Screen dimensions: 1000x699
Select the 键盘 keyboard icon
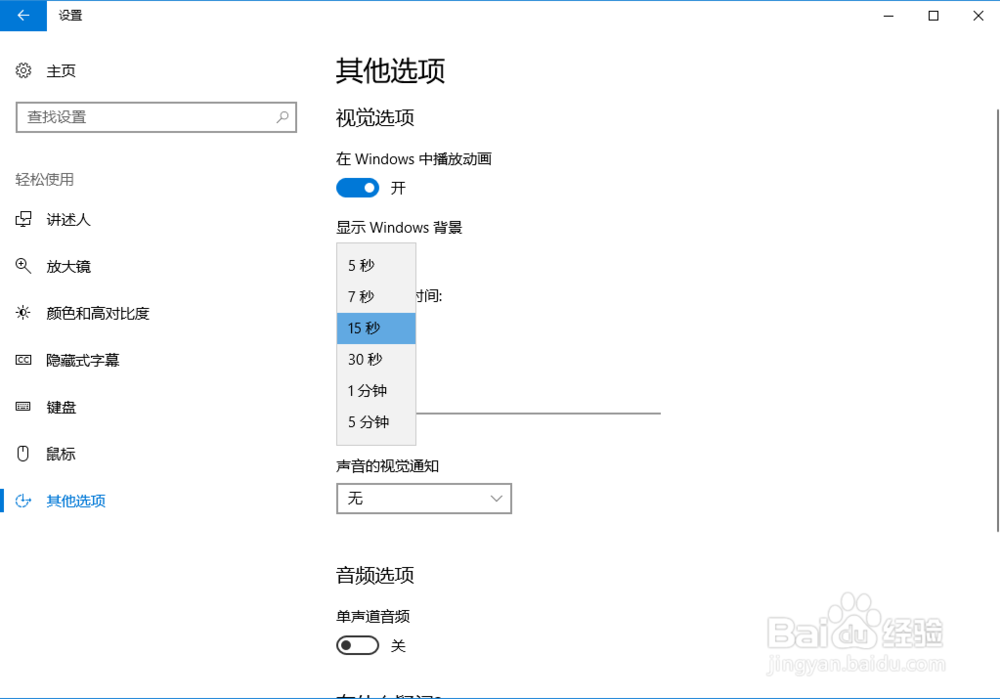click(23, 406)
